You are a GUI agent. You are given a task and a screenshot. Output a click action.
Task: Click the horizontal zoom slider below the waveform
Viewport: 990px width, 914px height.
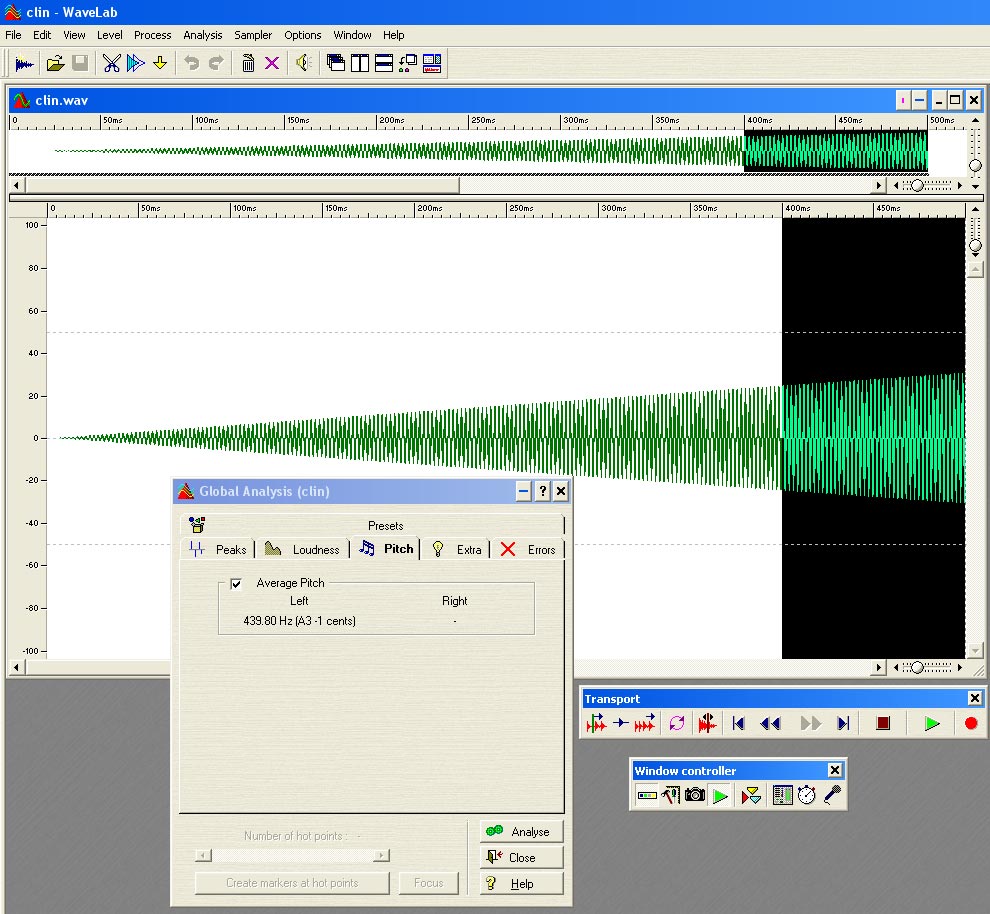pos(917,668)
